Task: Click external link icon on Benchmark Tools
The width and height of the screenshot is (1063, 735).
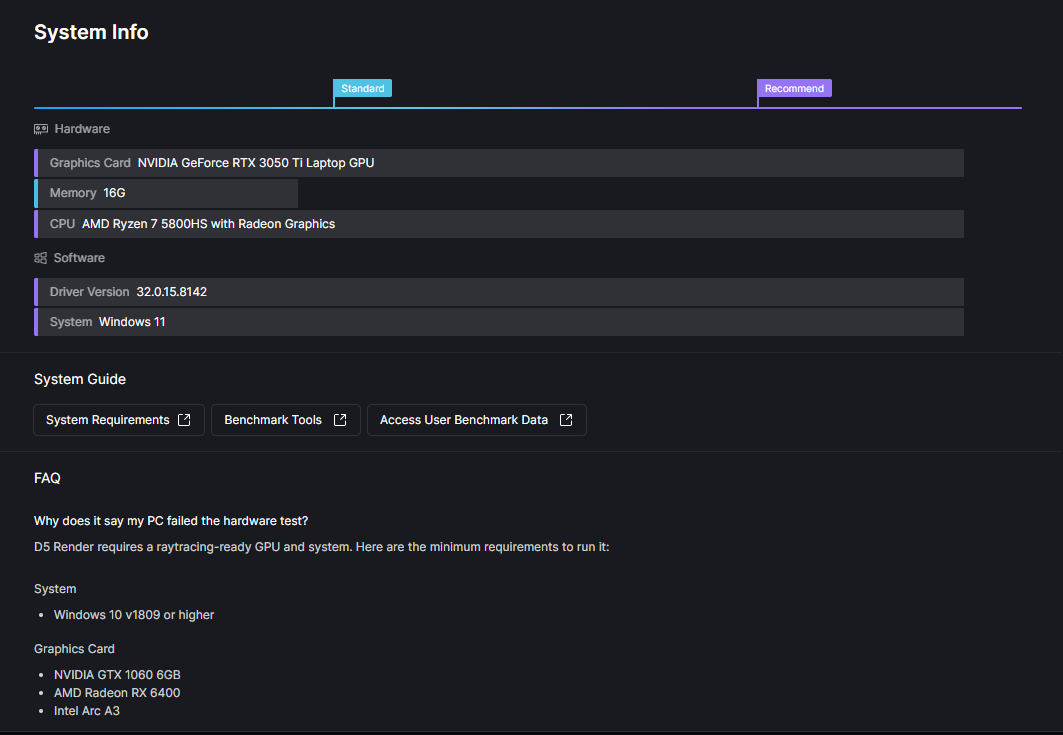Action: (x=340, y=420)
